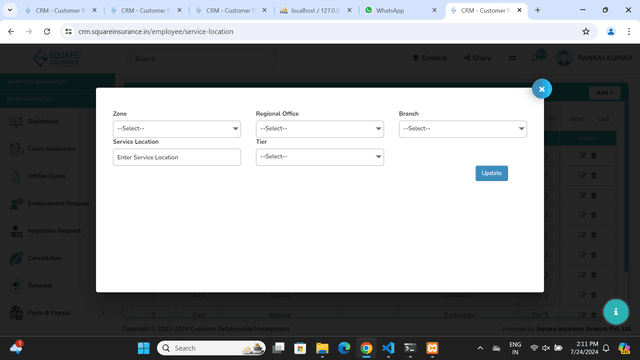Open Microsoft Edge from taskbar
The width and height of the screenshot is (640, 360).
coord(344,348)
